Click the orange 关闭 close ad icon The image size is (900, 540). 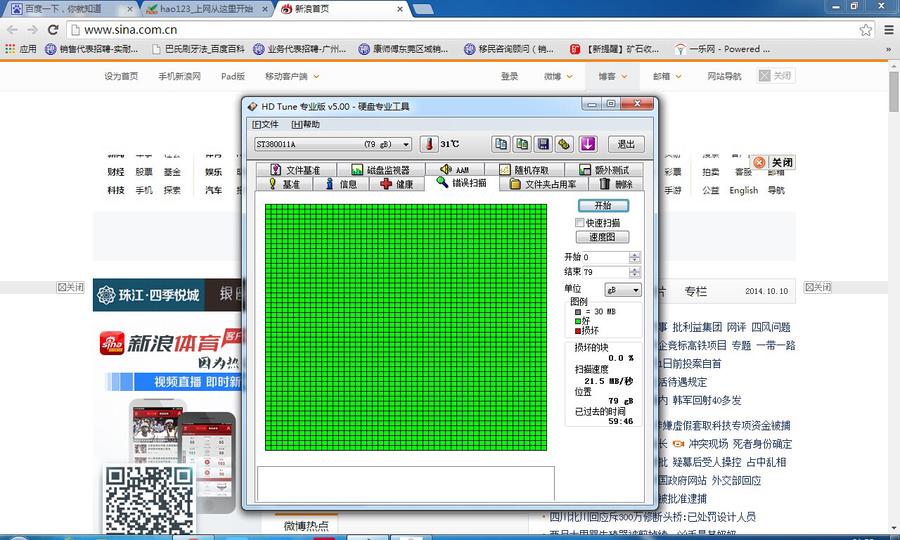tap(759, 162)
